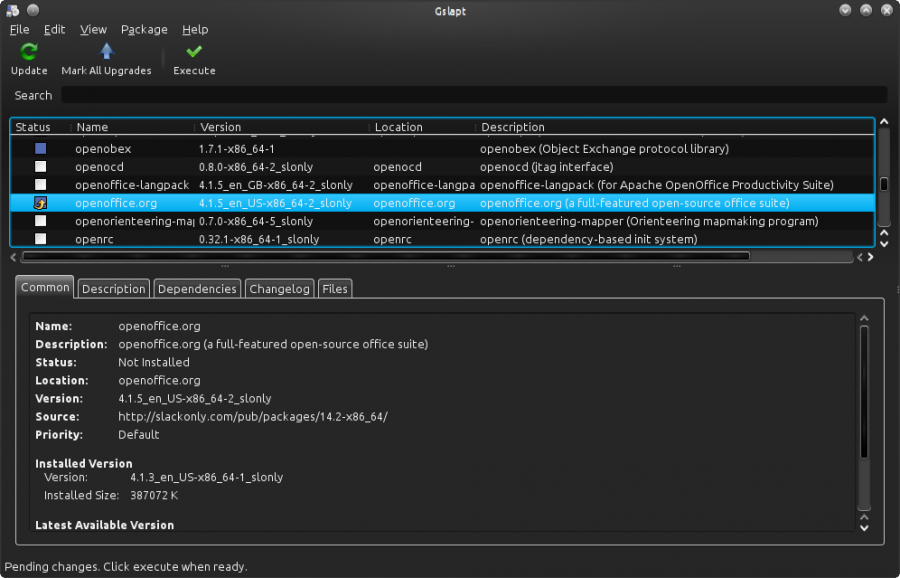Open the View menu

pos(93,29)
